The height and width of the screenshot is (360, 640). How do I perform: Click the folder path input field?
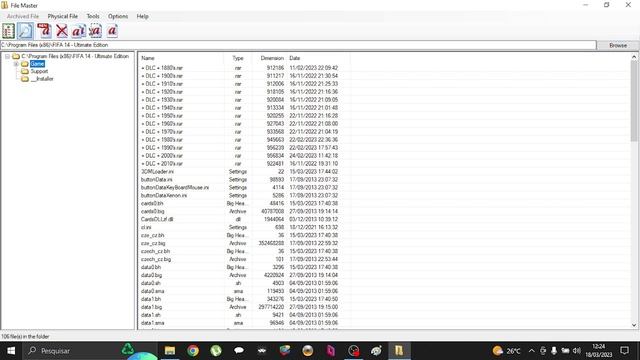pos(298,45)
